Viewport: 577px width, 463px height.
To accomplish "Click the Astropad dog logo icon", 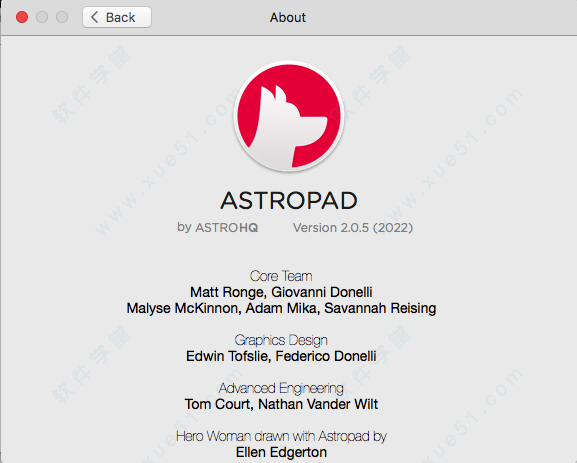I will coord(289,116).
